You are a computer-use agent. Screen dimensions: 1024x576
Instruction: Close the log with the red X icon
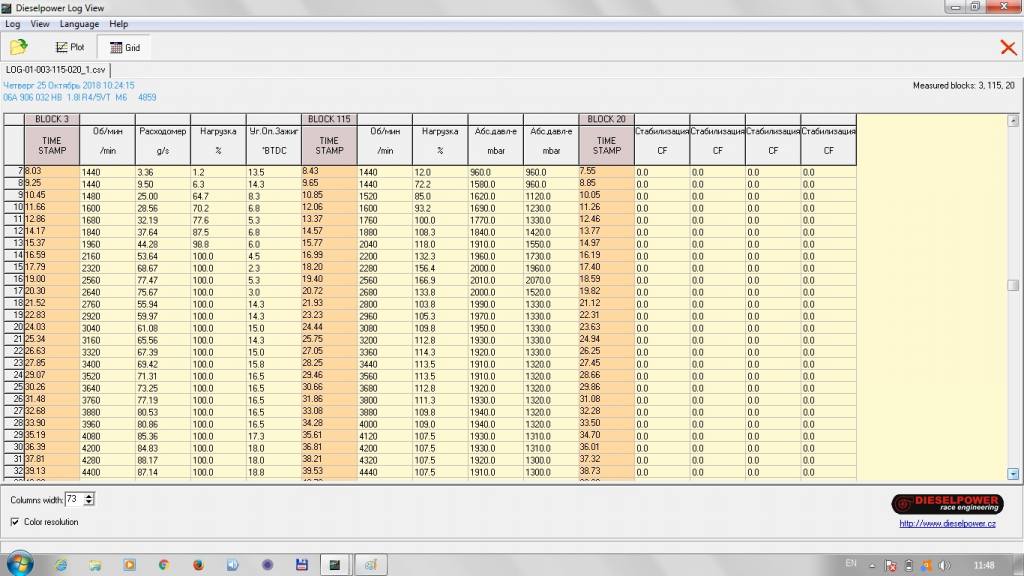coord(1008,47)
